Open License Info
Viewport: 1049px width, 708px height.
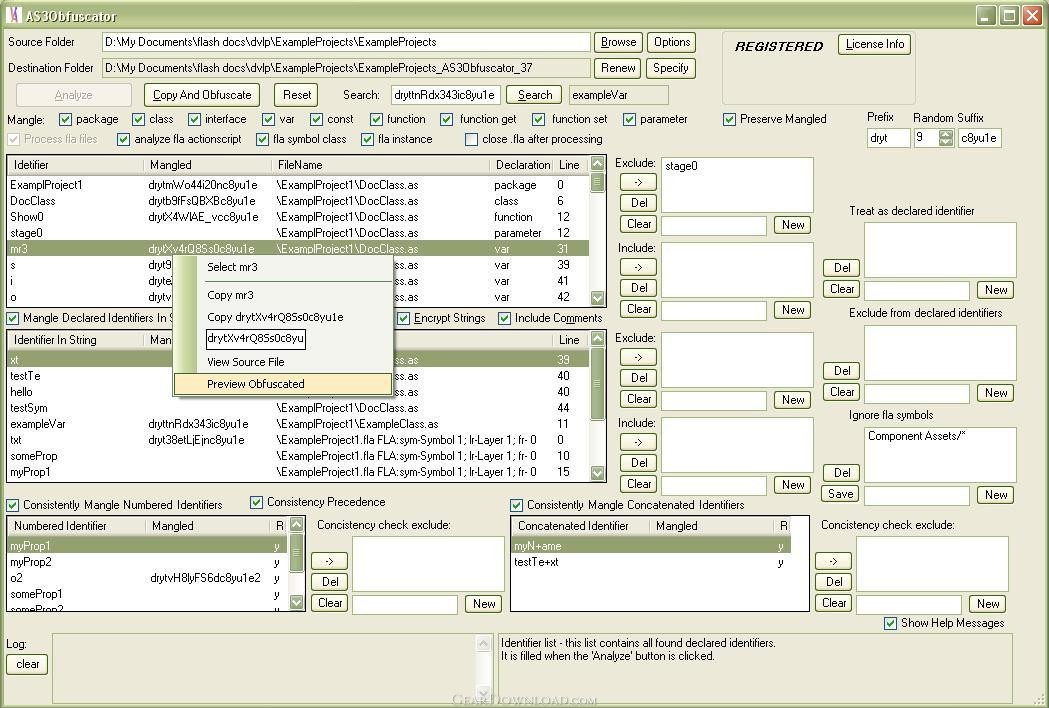coord(874,44)
